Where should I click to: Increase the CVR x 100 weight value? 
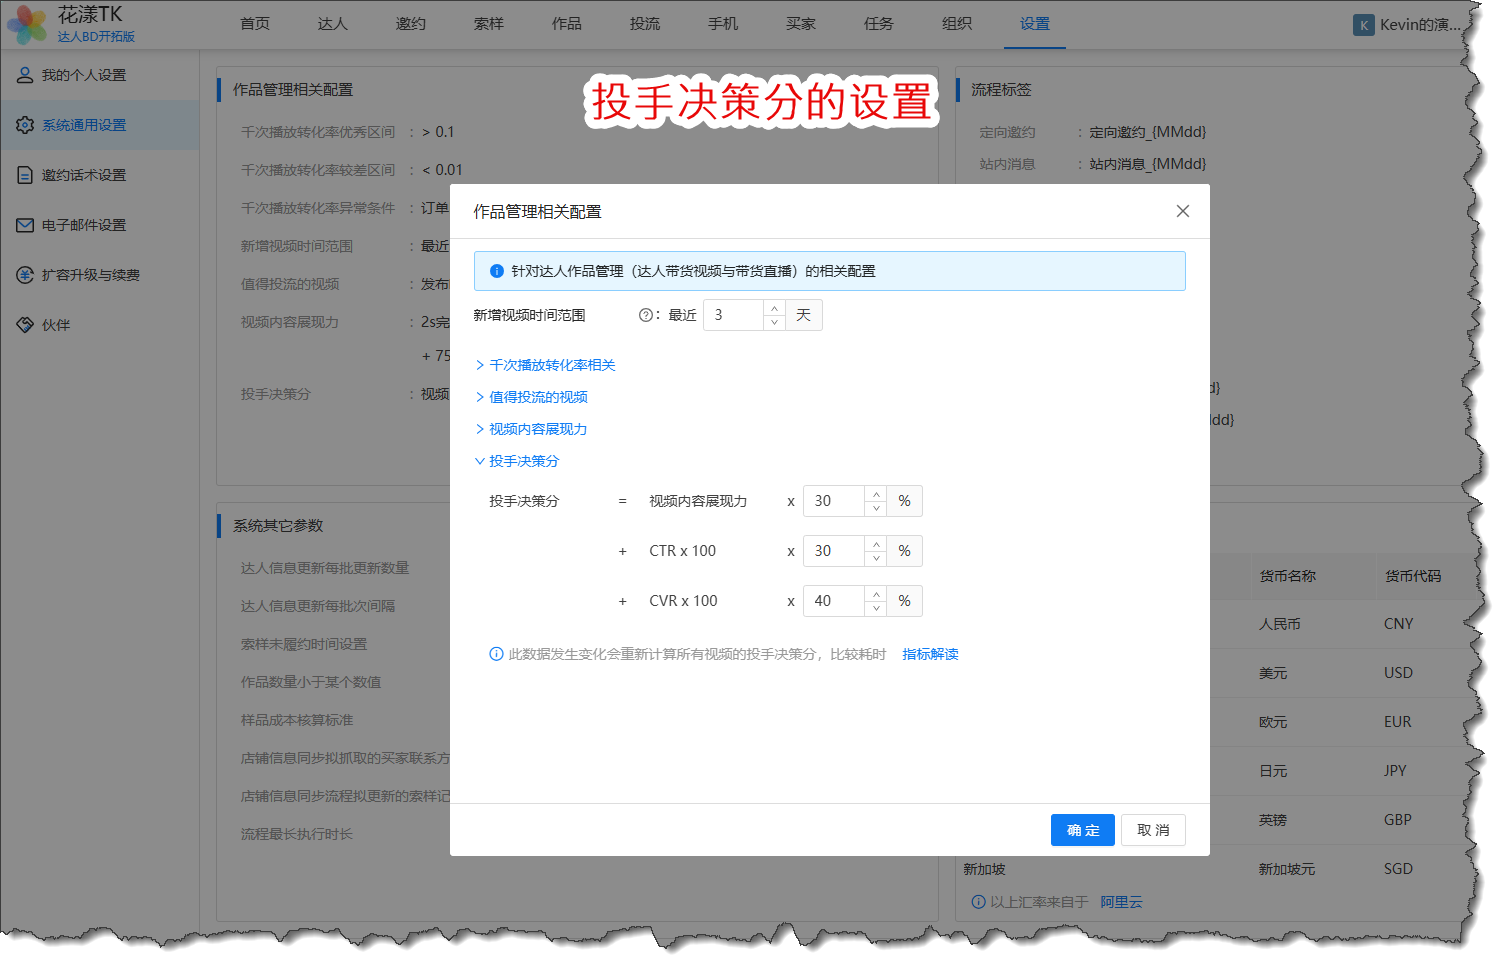[876, 594]
